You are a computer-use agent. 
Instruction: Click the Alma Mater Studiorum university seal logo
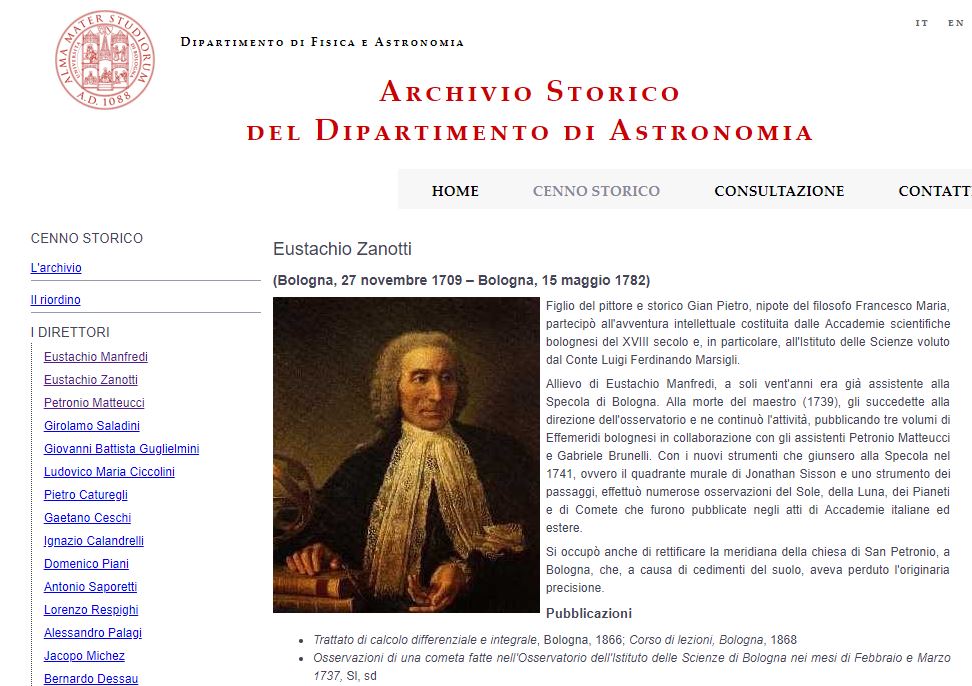[x=105, y=59]
